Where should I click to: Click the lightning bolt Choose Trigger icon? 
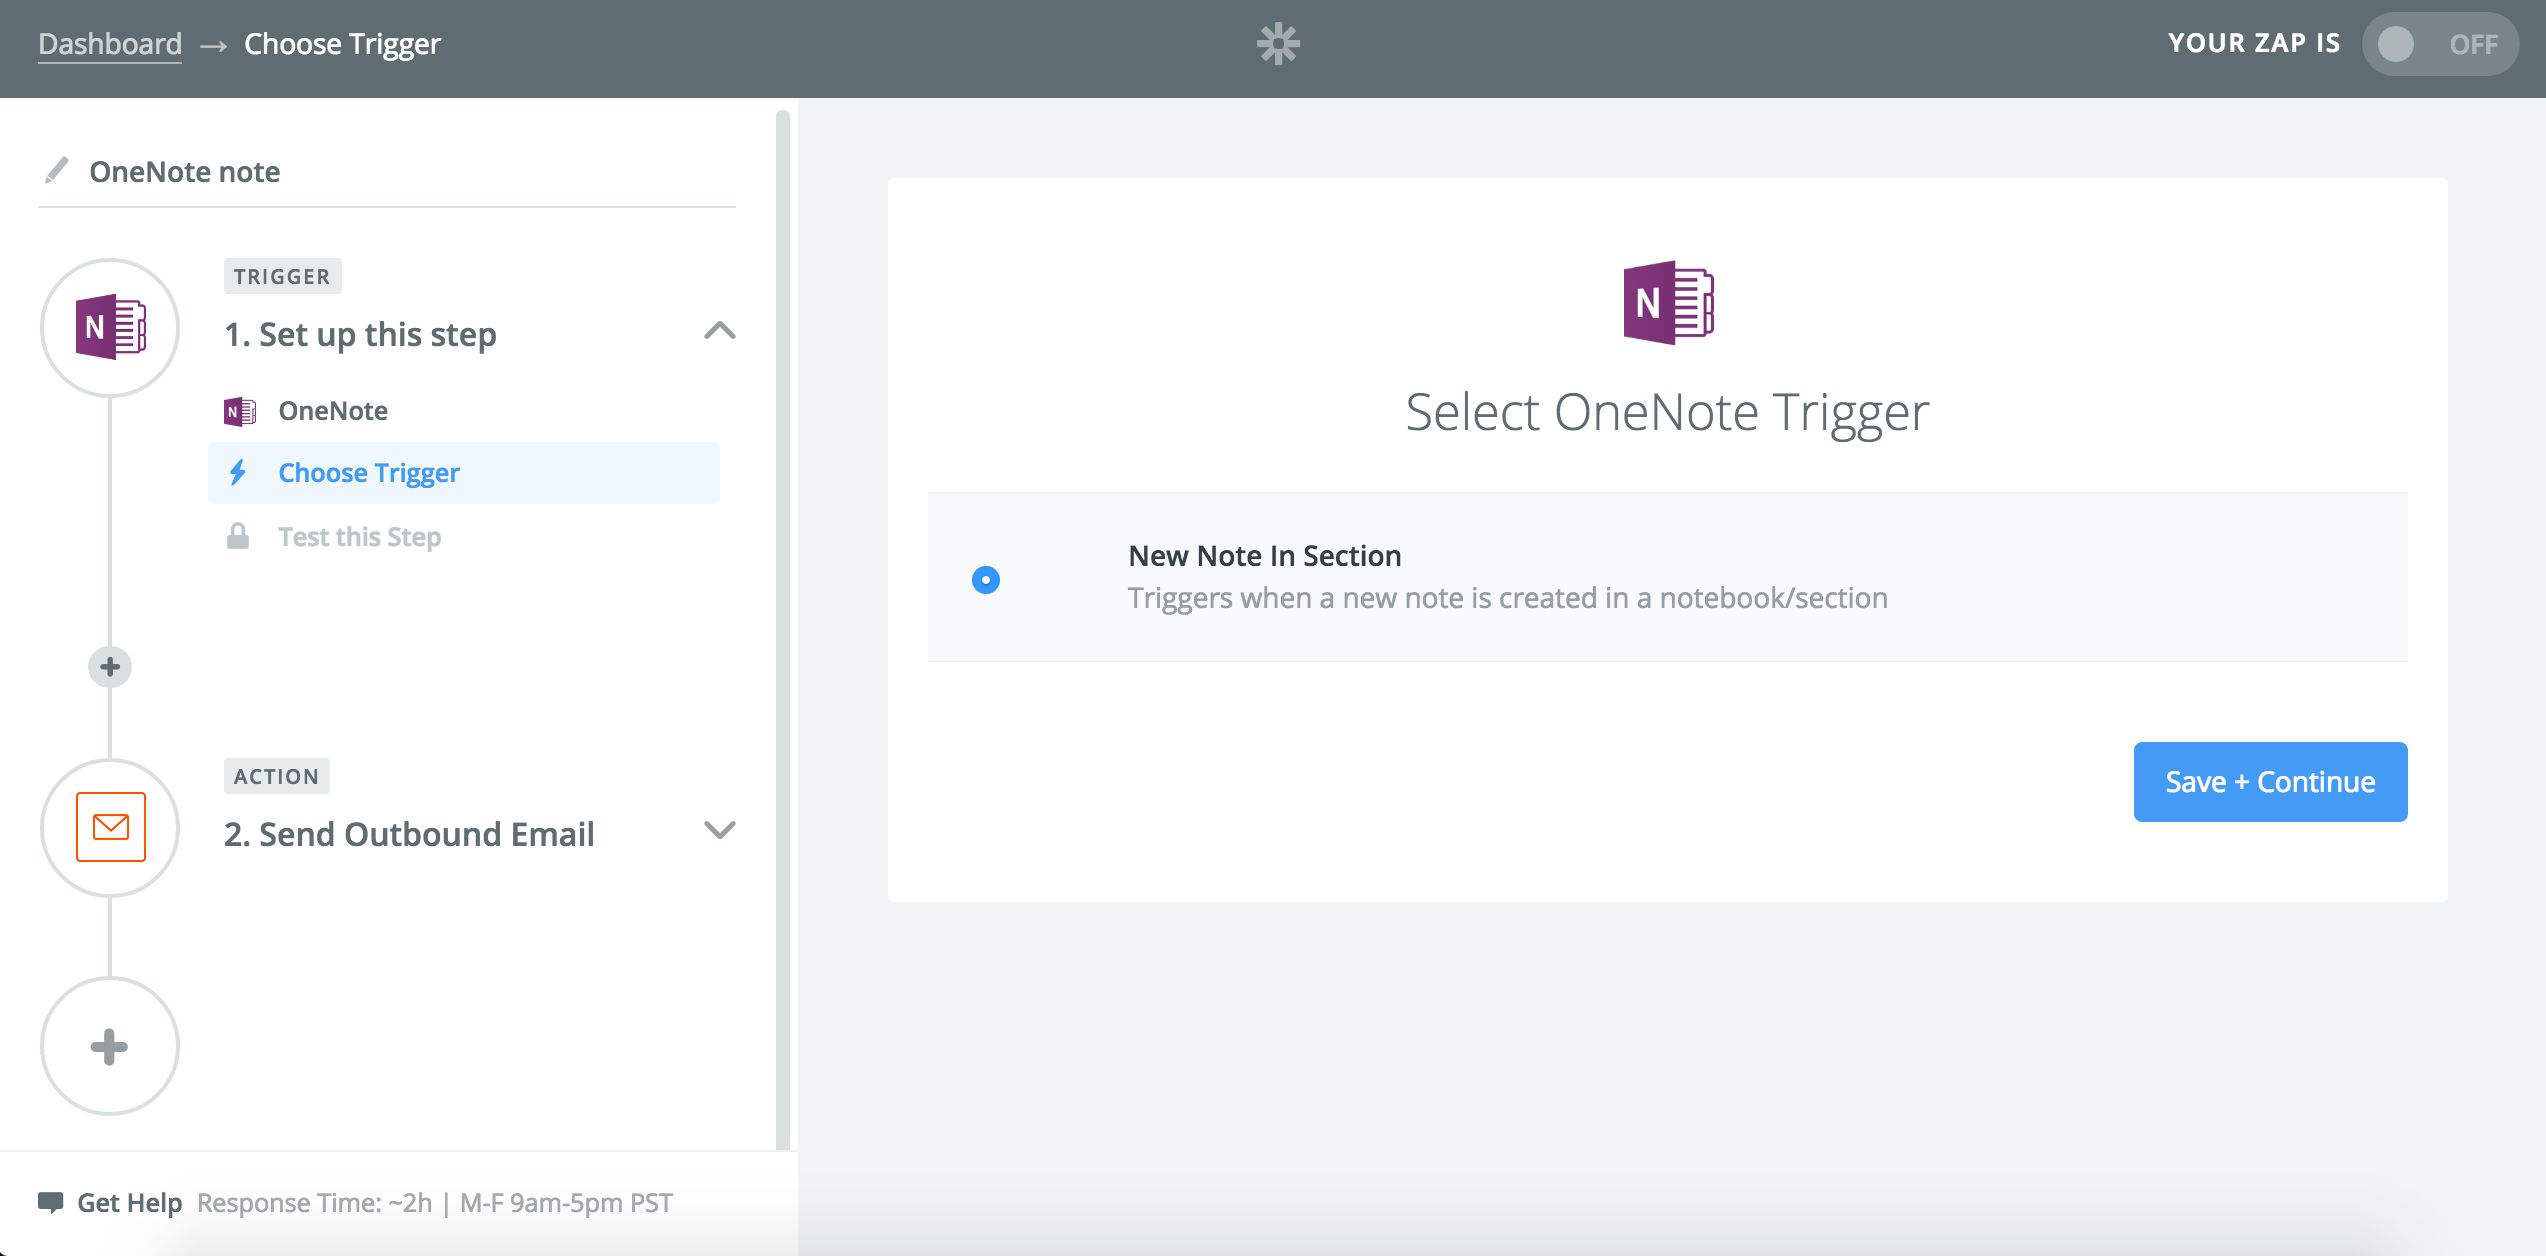coord(238,472)
